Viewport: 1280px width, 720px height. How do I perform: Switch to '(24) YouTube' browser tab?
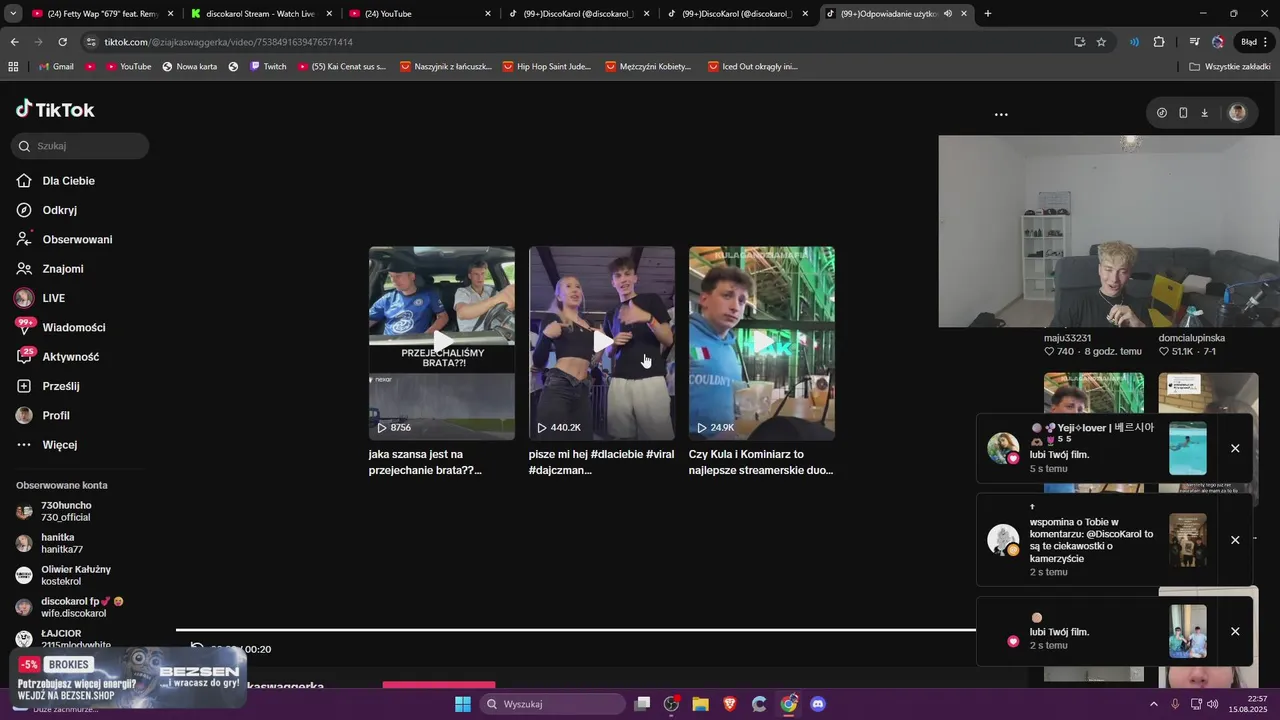click(x=419, y=14)
